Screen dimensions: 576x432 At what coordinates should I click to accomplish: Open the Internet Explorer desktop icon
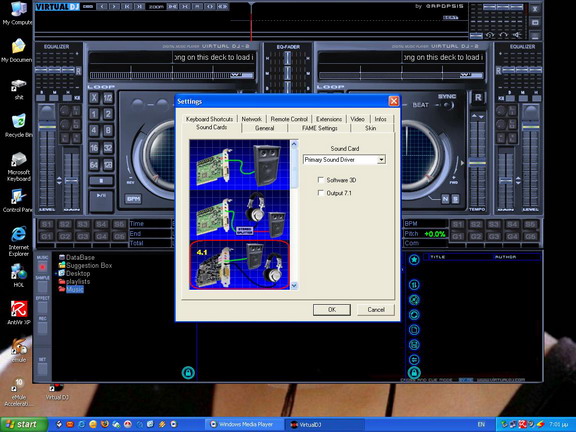tap(19, 241)
